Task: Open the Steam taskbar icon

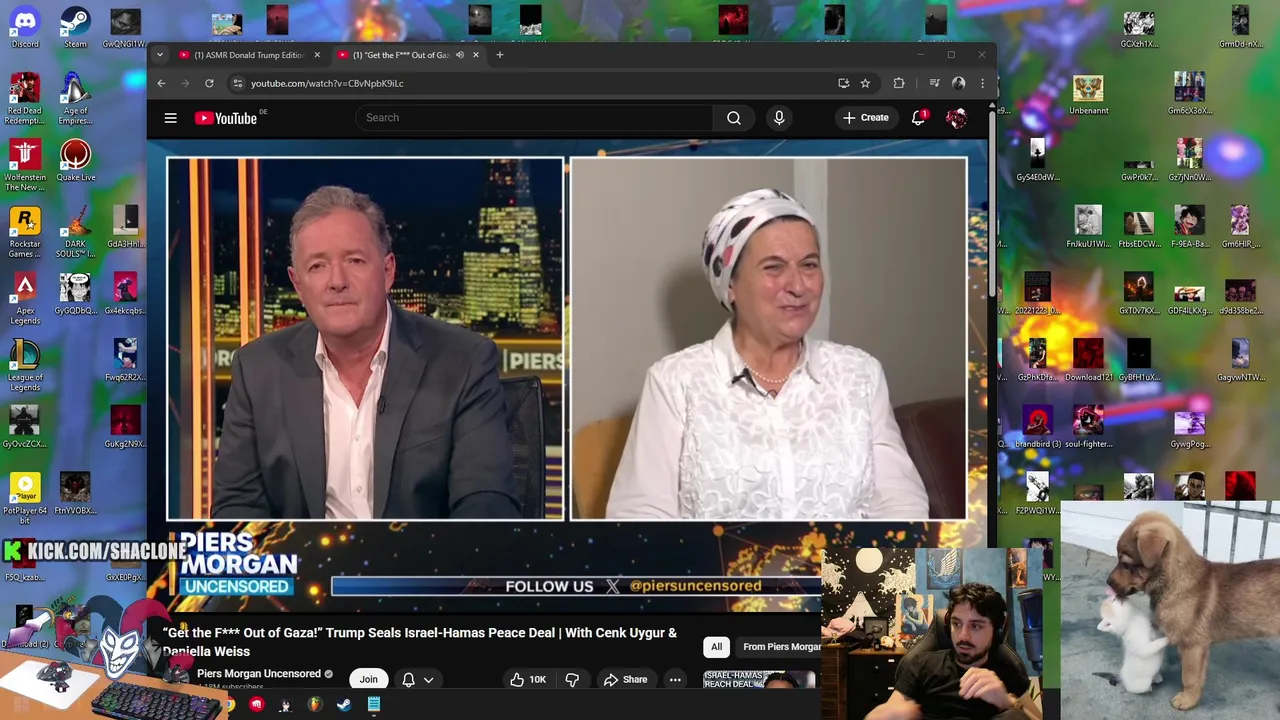Action: coord(344,705)
